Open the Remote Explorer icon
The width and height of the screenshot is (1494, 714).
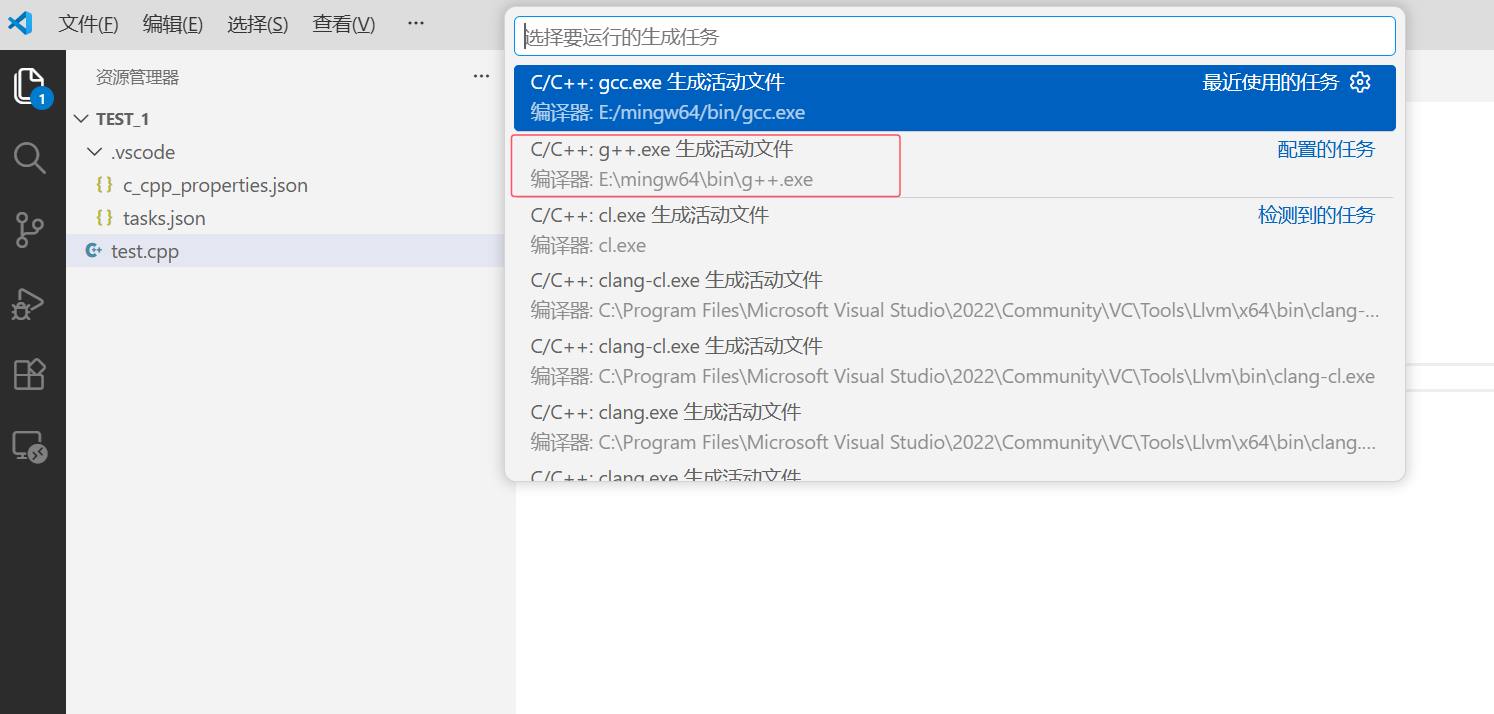pos(30,447)
